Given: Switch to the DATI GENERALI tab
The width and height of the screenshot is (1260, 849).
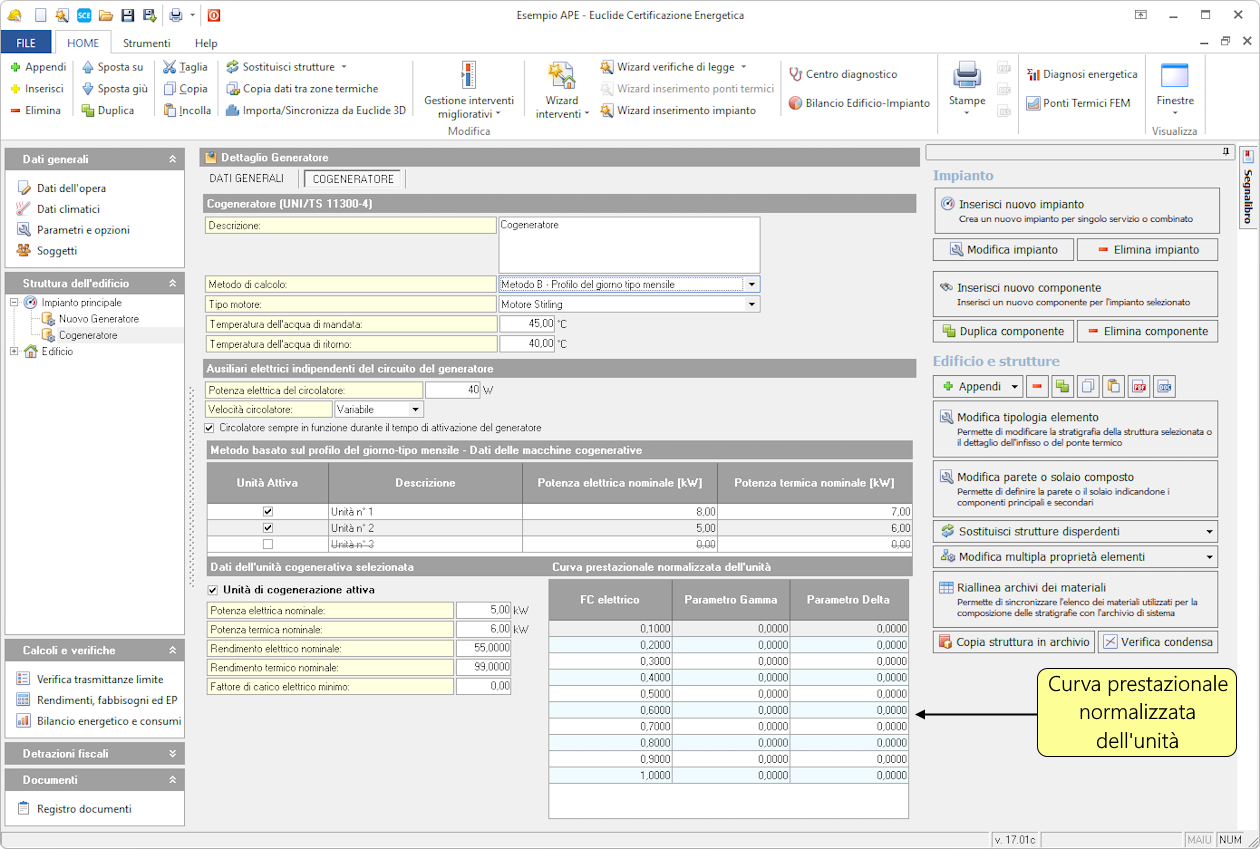Looking at the screenshot, I should pyautogui.click(x=246, y=178).
